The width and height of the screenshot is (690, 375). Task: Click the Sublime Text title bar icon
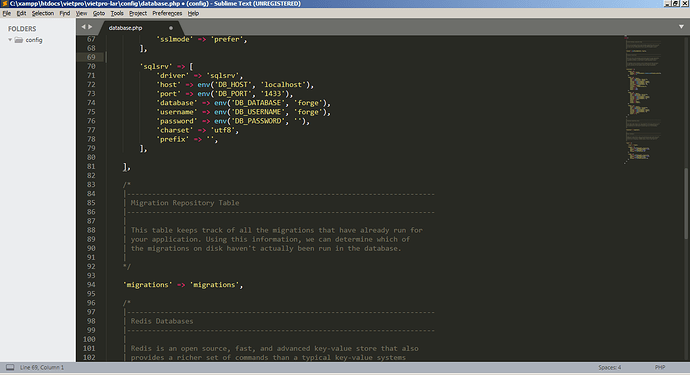click(4, 4)
